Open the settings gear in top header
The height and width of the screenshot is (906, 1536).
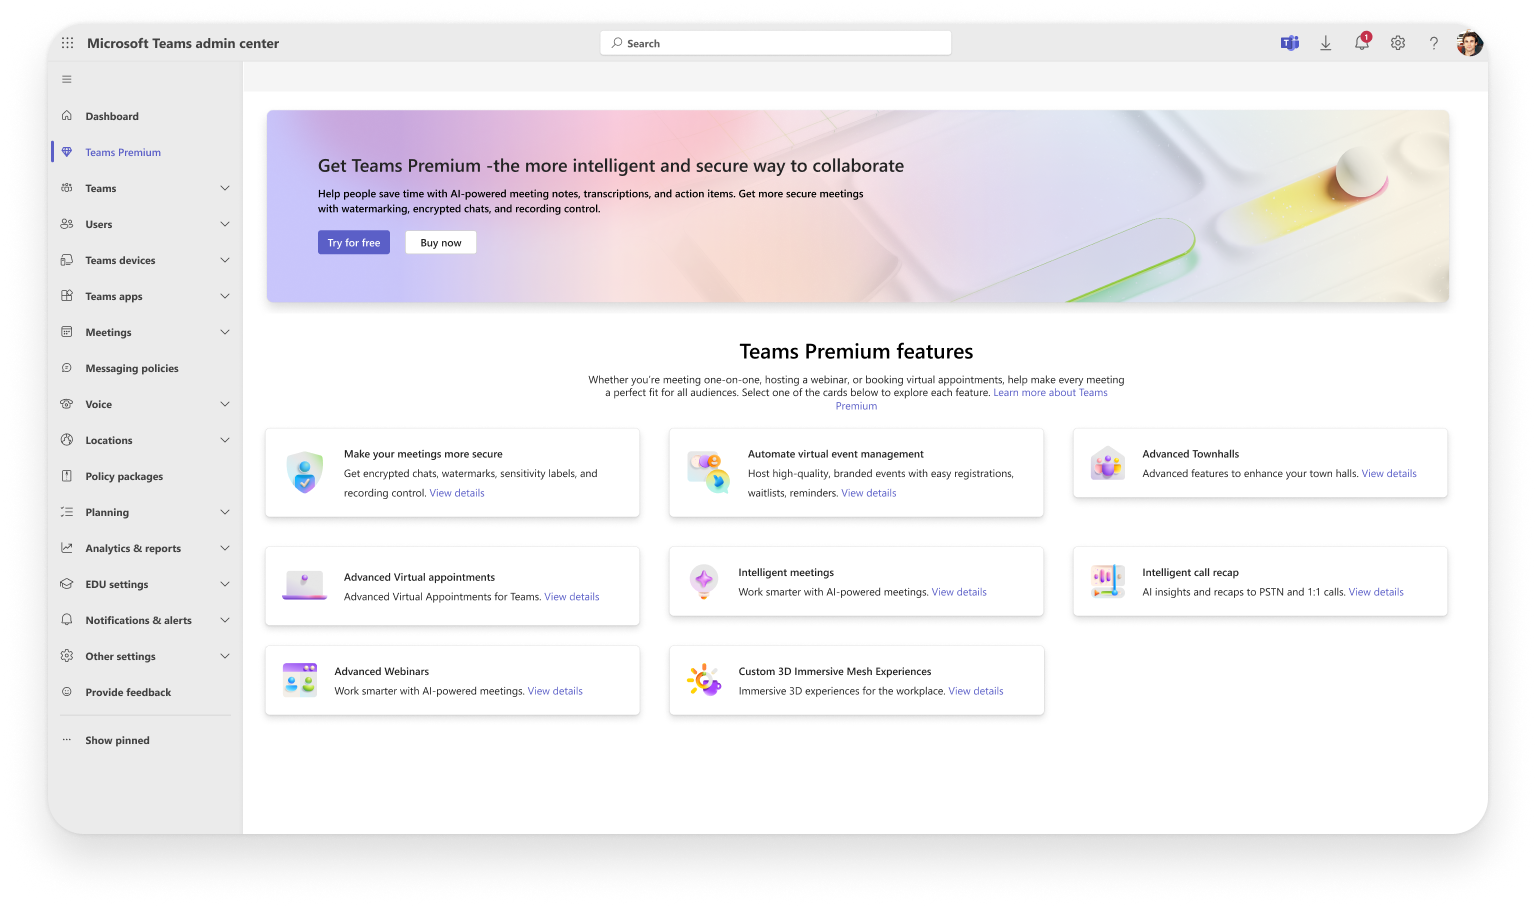(x=1398, y=43)
